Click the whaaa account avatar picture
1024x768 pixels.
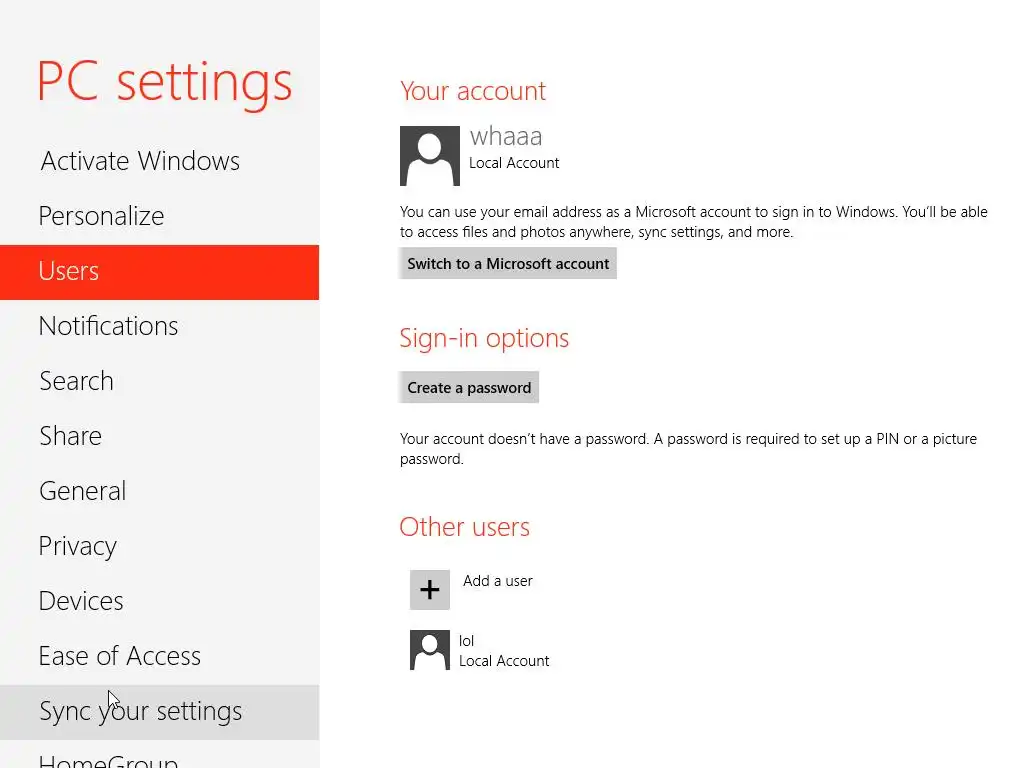(430, 156)
